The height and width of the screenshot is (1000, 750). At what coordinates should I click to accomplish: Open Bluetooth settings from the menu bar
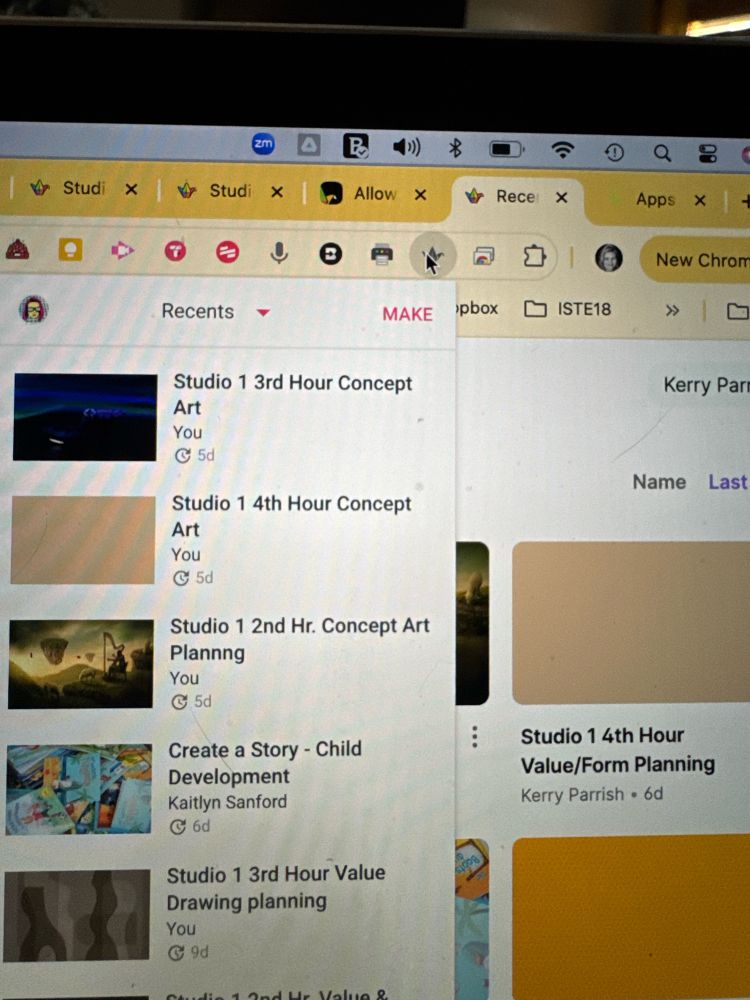455,149
